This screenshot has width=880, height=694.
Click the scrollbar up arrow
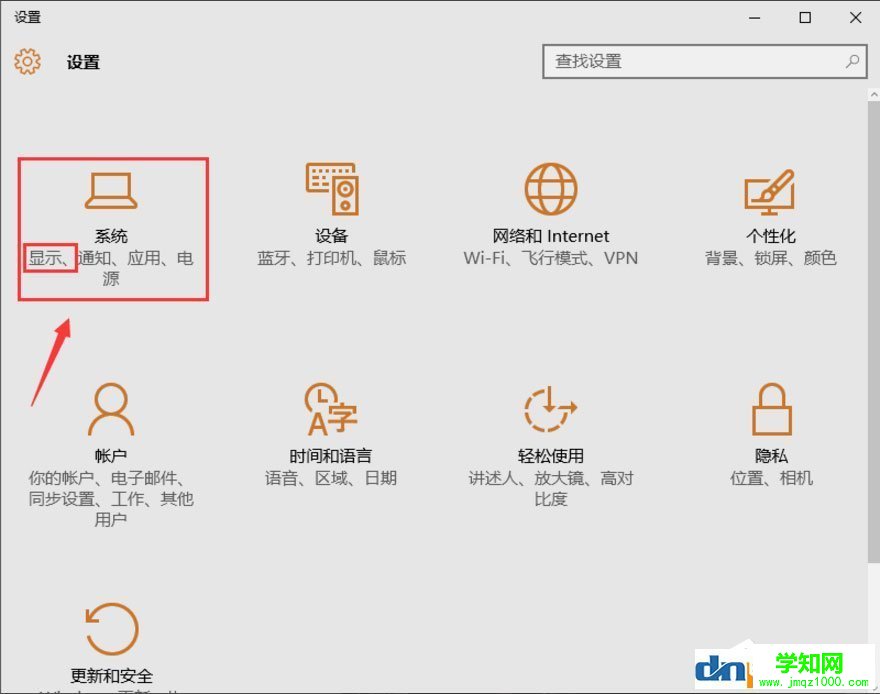pos(874,95)
